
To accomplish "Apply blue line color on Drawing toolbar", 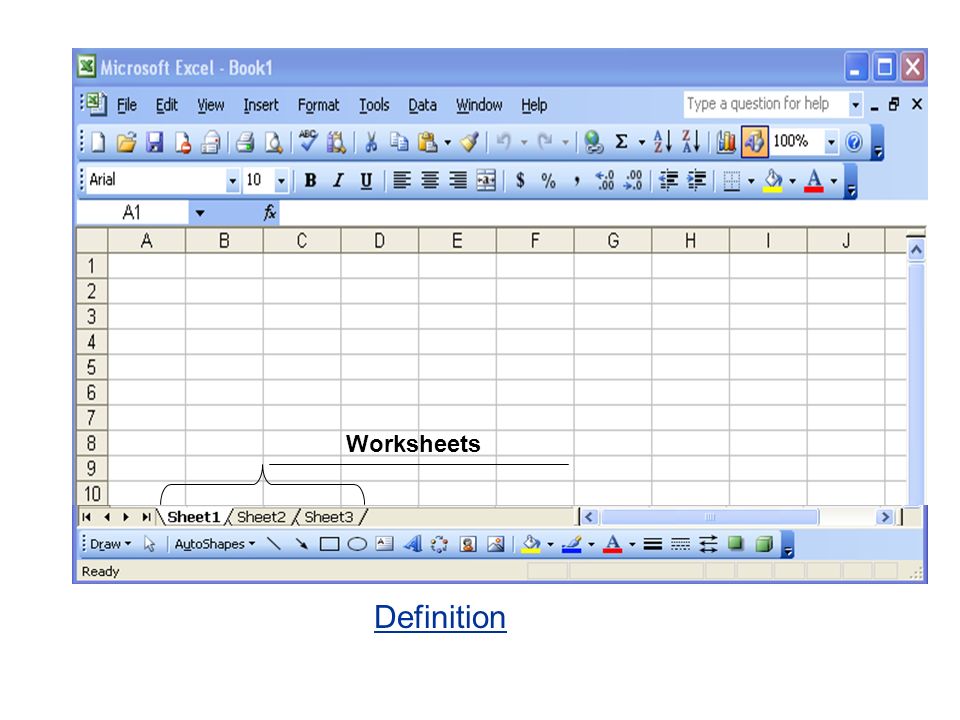I will [x=572, y=544].
